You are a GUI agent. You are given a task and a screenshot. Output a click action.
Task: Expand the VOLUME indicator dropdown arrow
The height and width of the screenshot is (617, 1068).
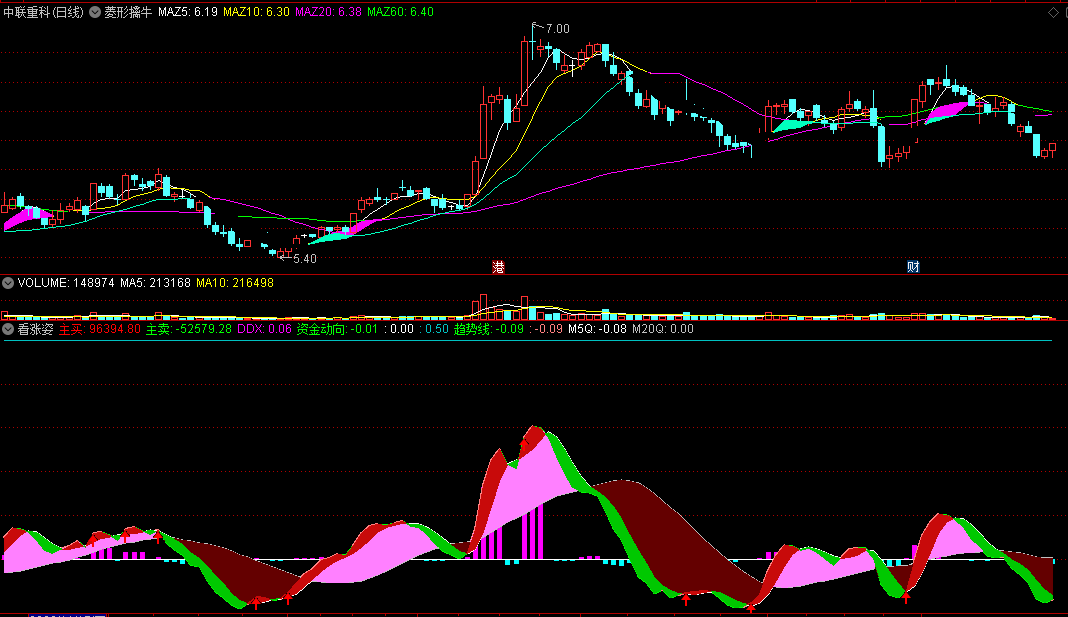(8, 283)
